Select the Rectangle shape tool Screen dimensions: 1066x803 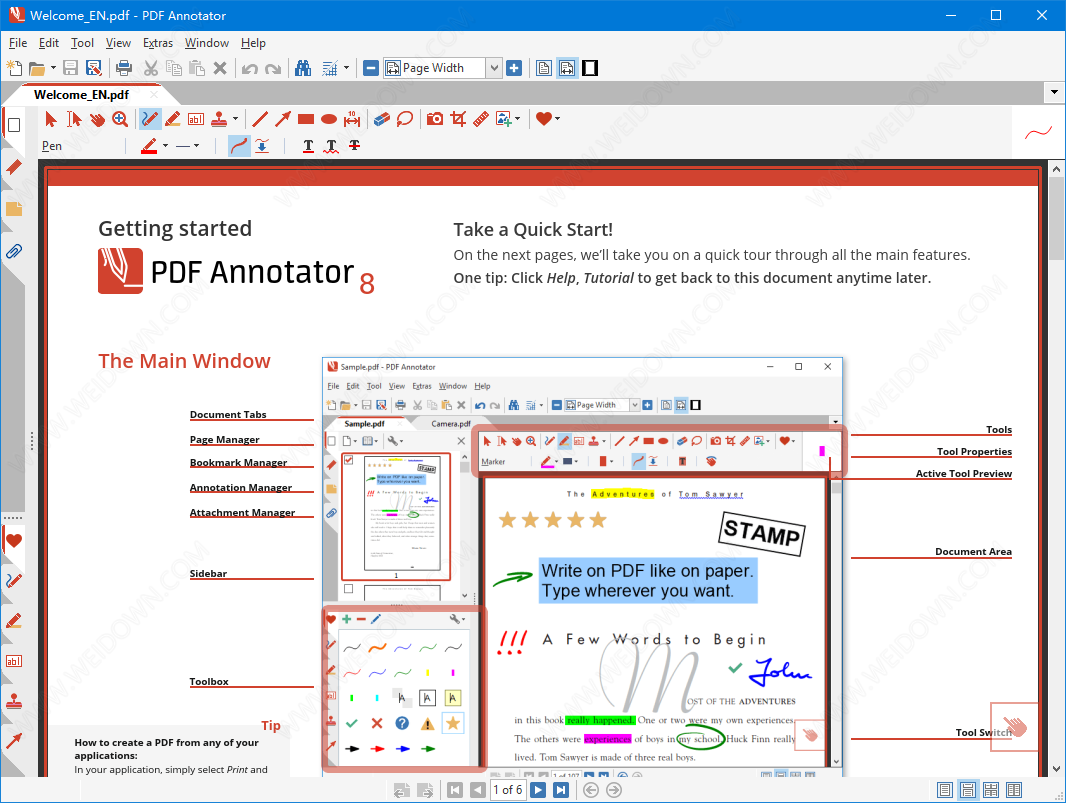(306, 119)
